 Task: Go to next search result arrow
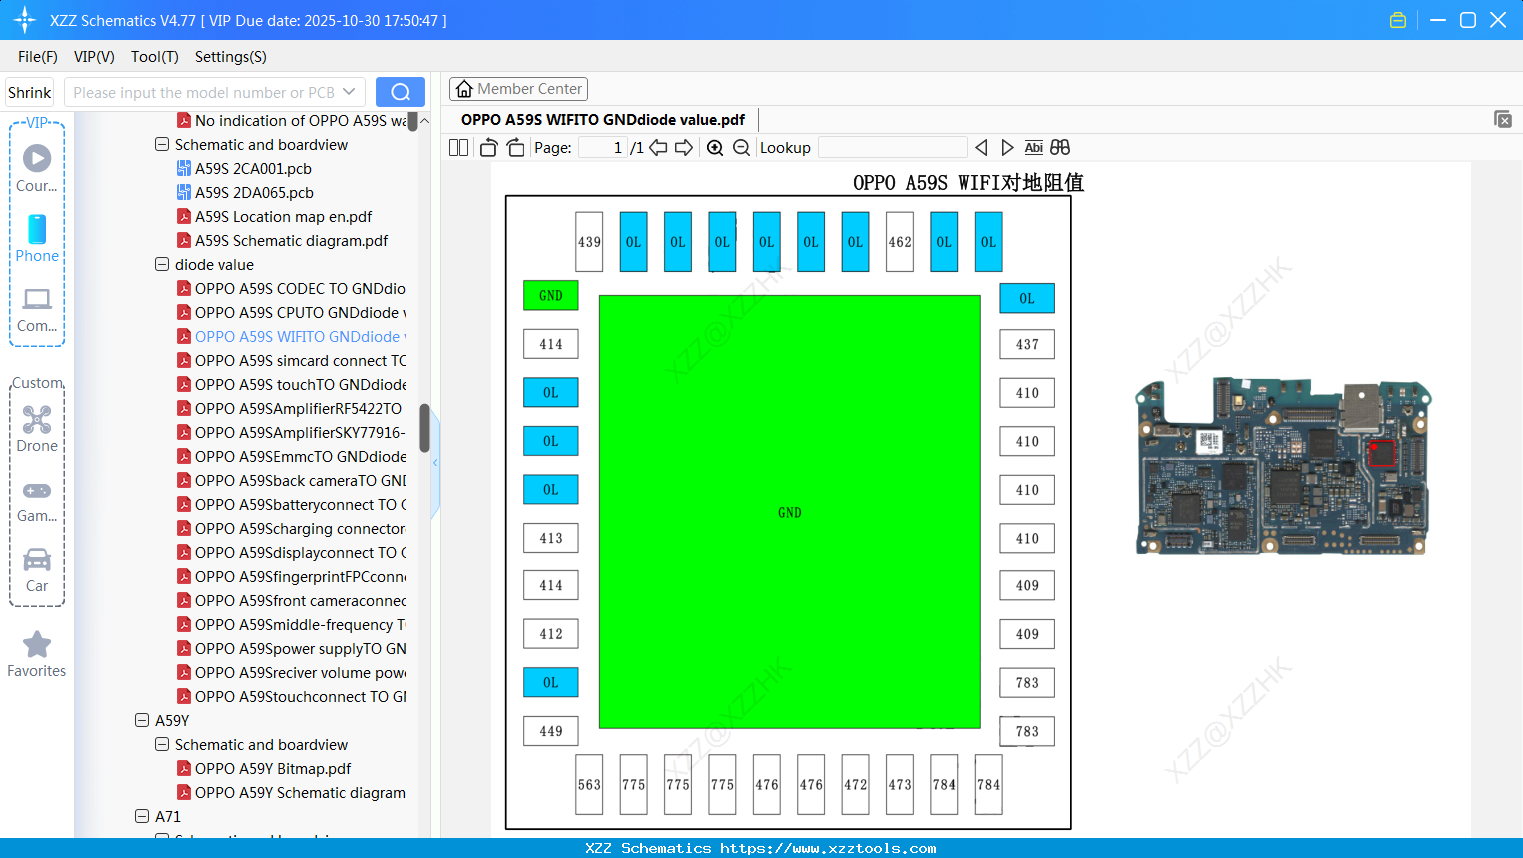pyautogui.click(x=1007, y=147)
